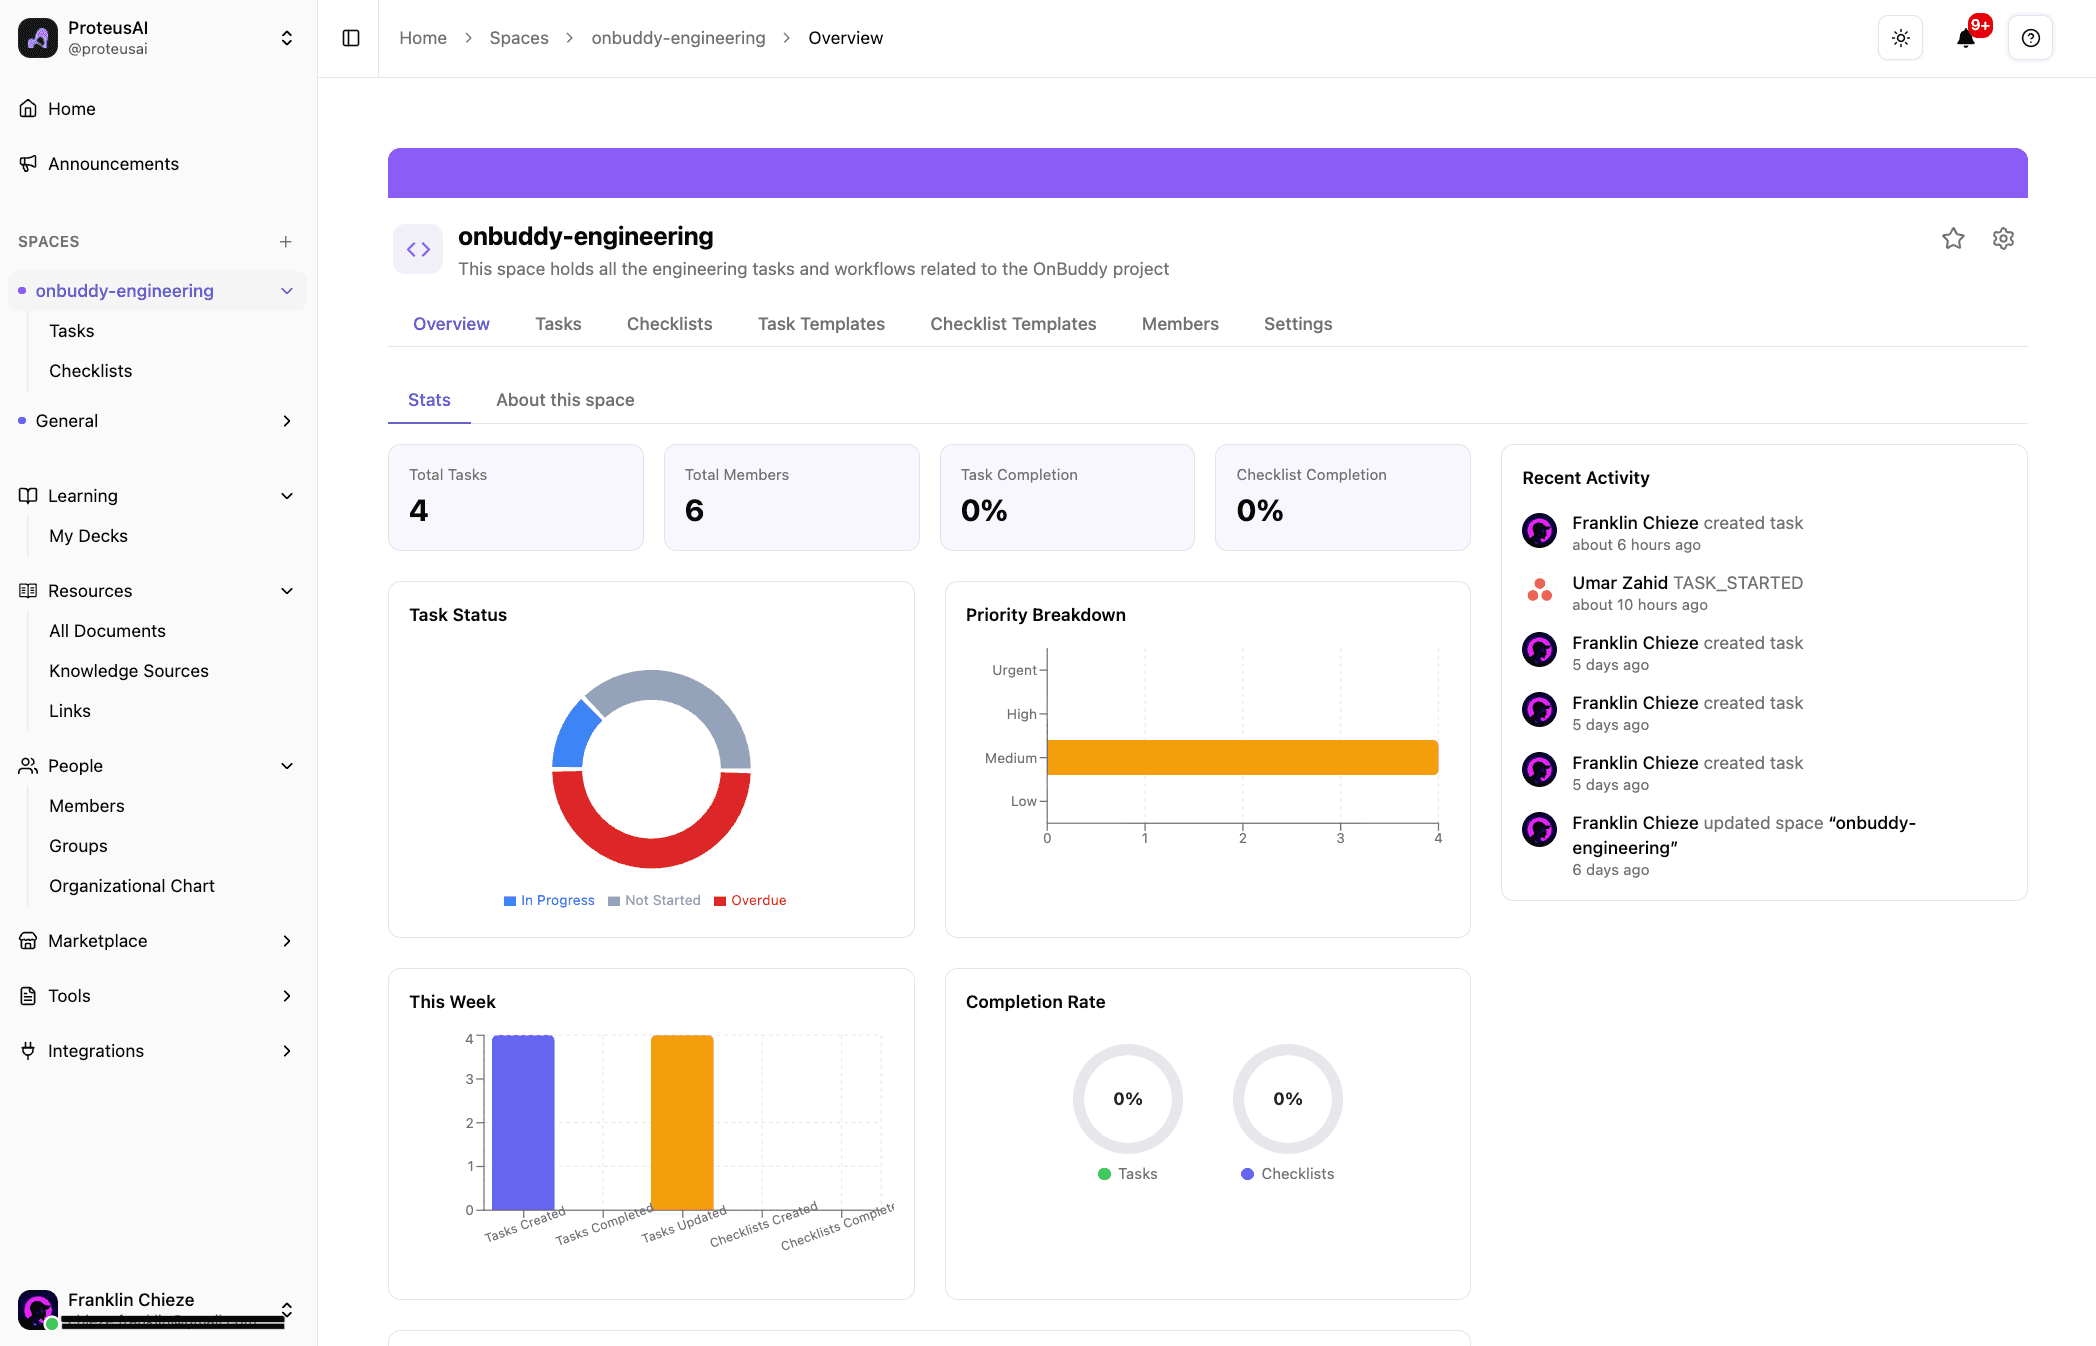The width and height of the screenshot is (2096, 1346).
Task: Click the help question mark icon
Action: pyautogui.click(x=2030, y=38)
